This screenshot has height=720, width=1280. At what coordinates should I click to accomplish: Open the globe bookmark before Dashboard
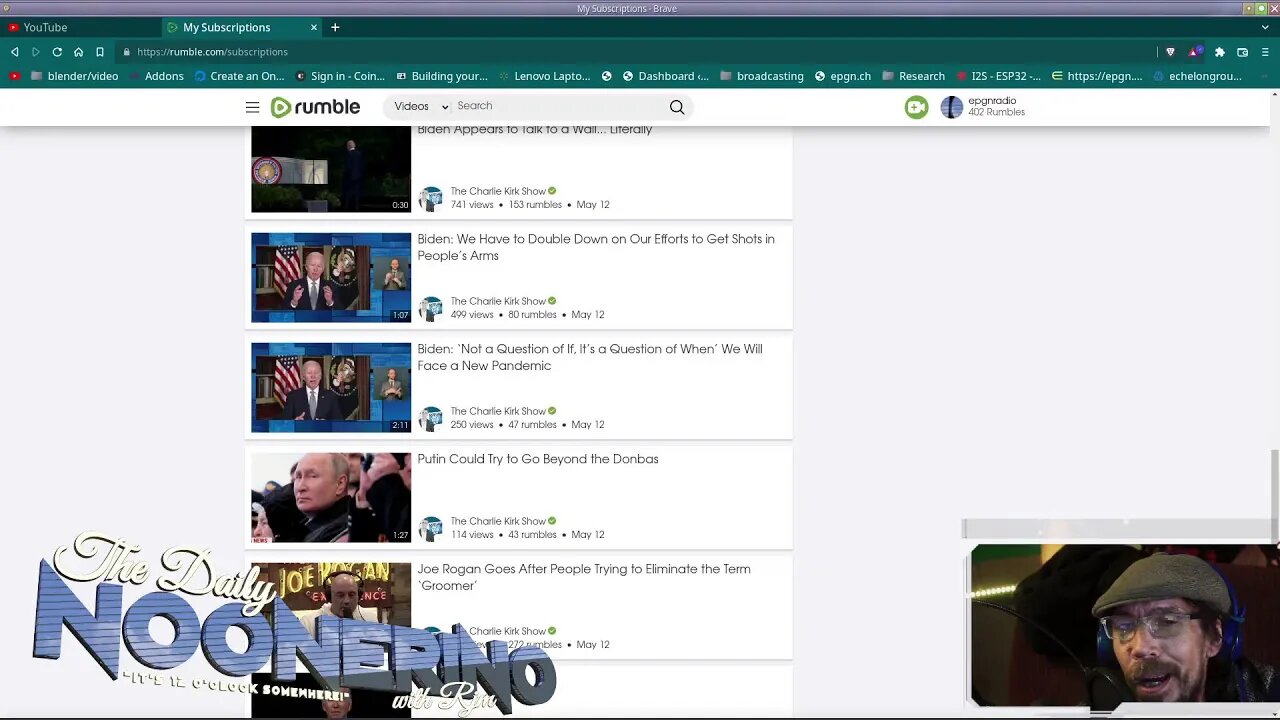click(x=628, y=76)
